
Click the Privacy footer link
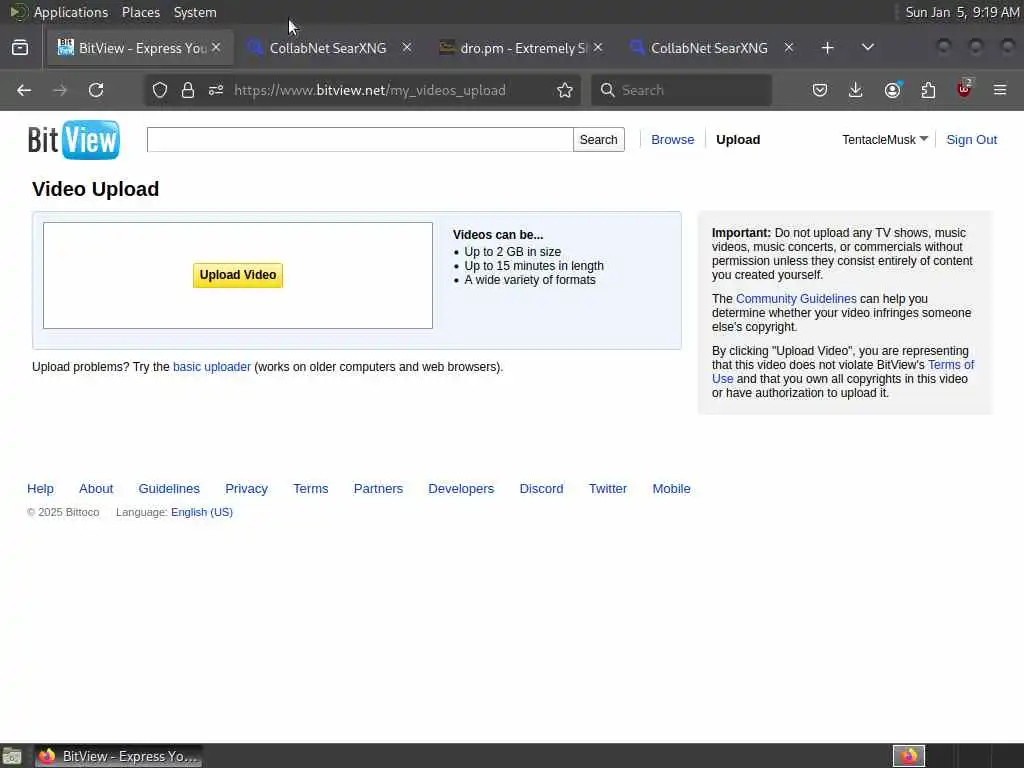tap(246, 488)
